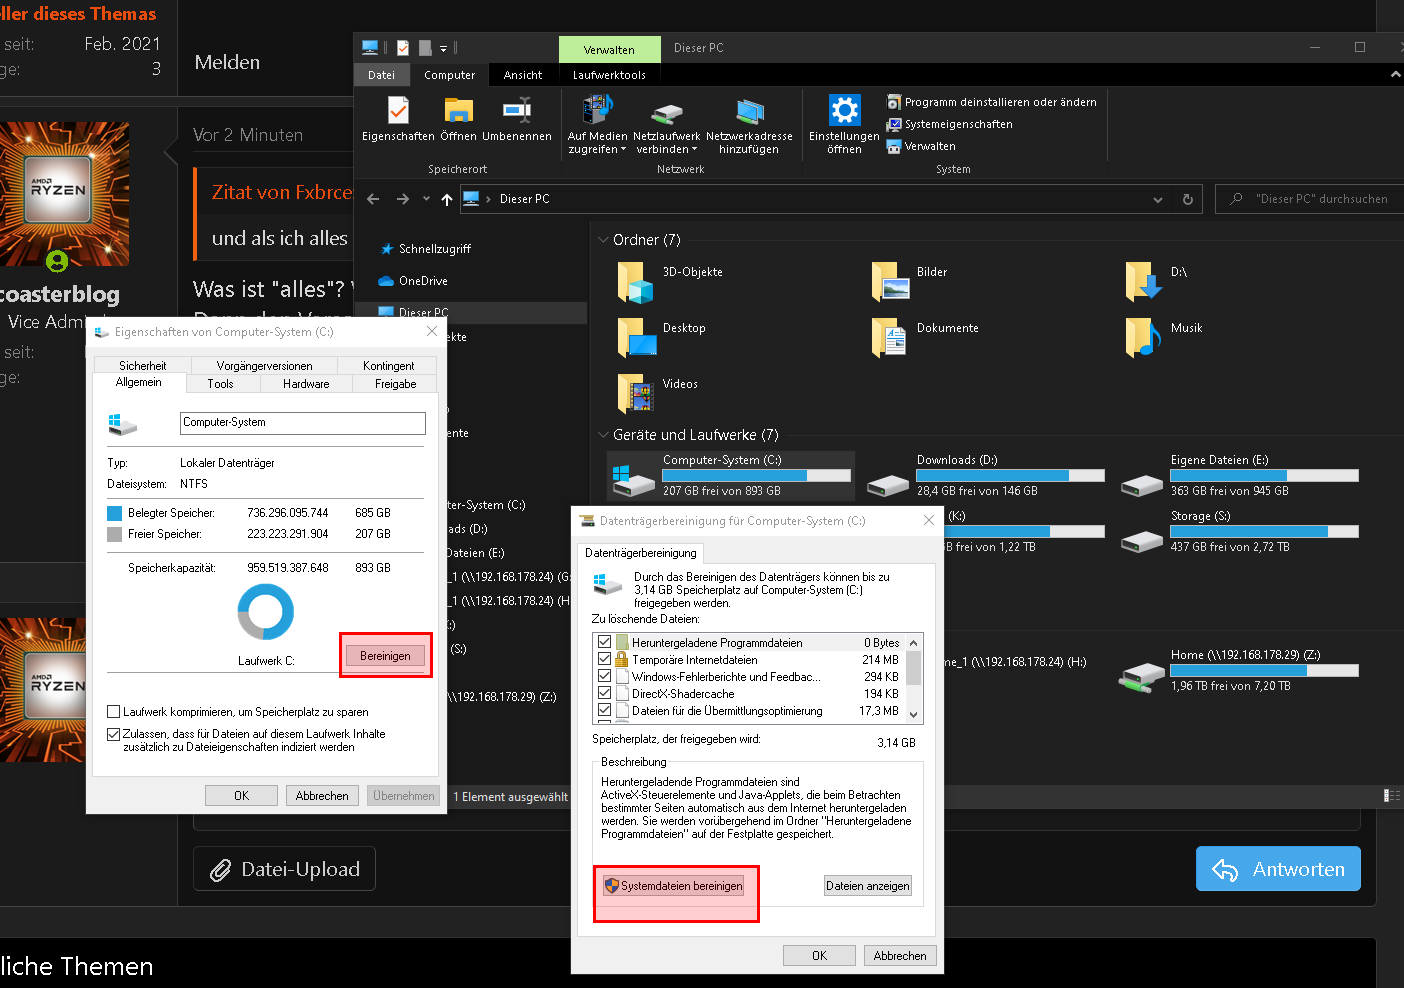Select the Home (Z:) network drive
Viewport: 1404px width, 988px height.
pos(1239,670)
